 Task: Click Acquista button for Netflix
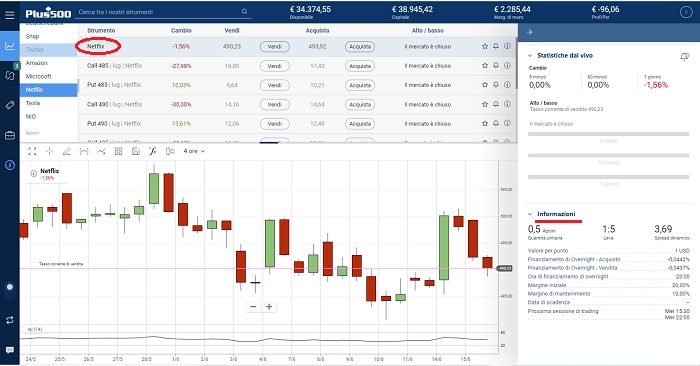point(360,46)
